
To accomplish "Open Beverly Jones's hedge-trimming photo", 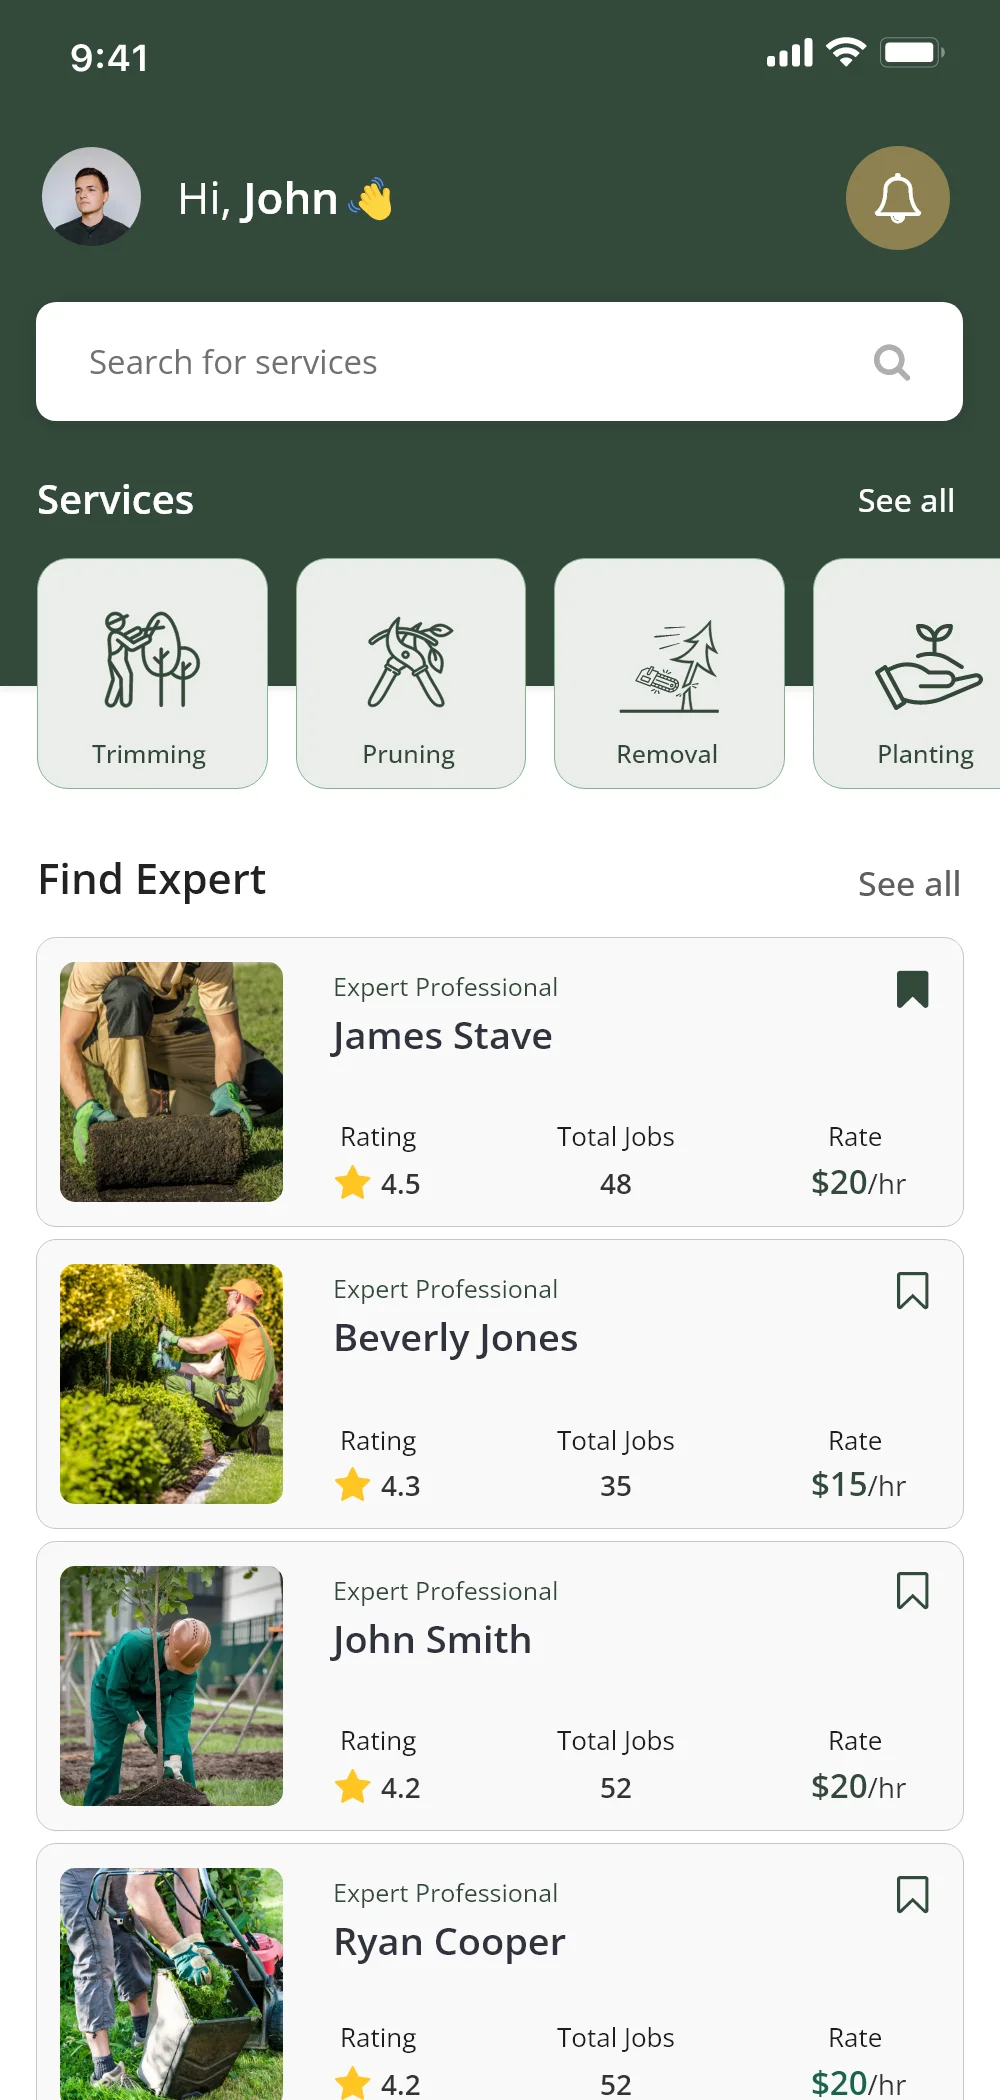I will coord(171,1384).
